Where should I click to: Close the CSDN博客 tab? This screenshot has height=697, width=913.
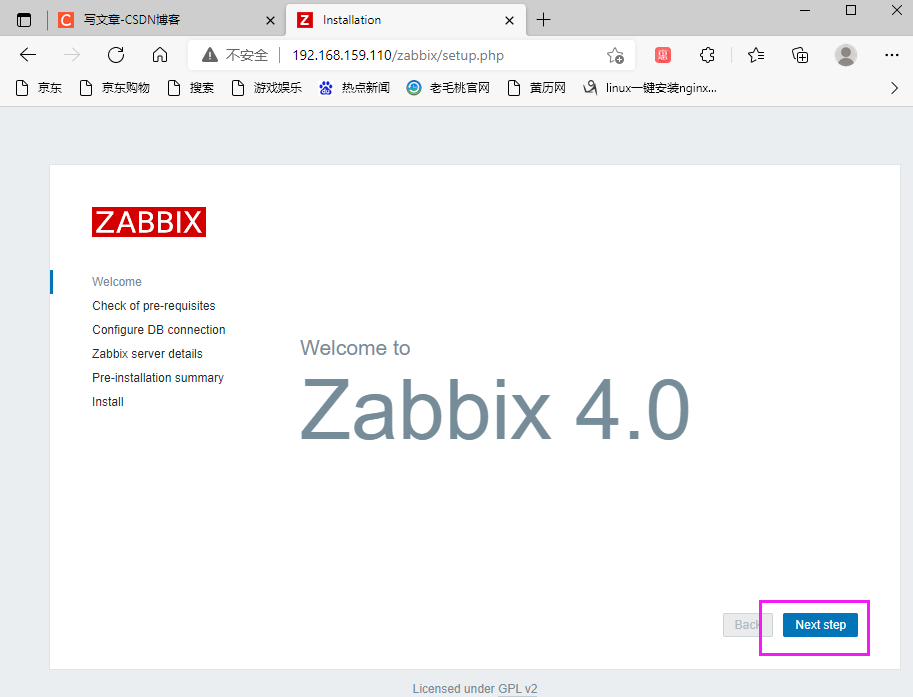tap(270, 20)
